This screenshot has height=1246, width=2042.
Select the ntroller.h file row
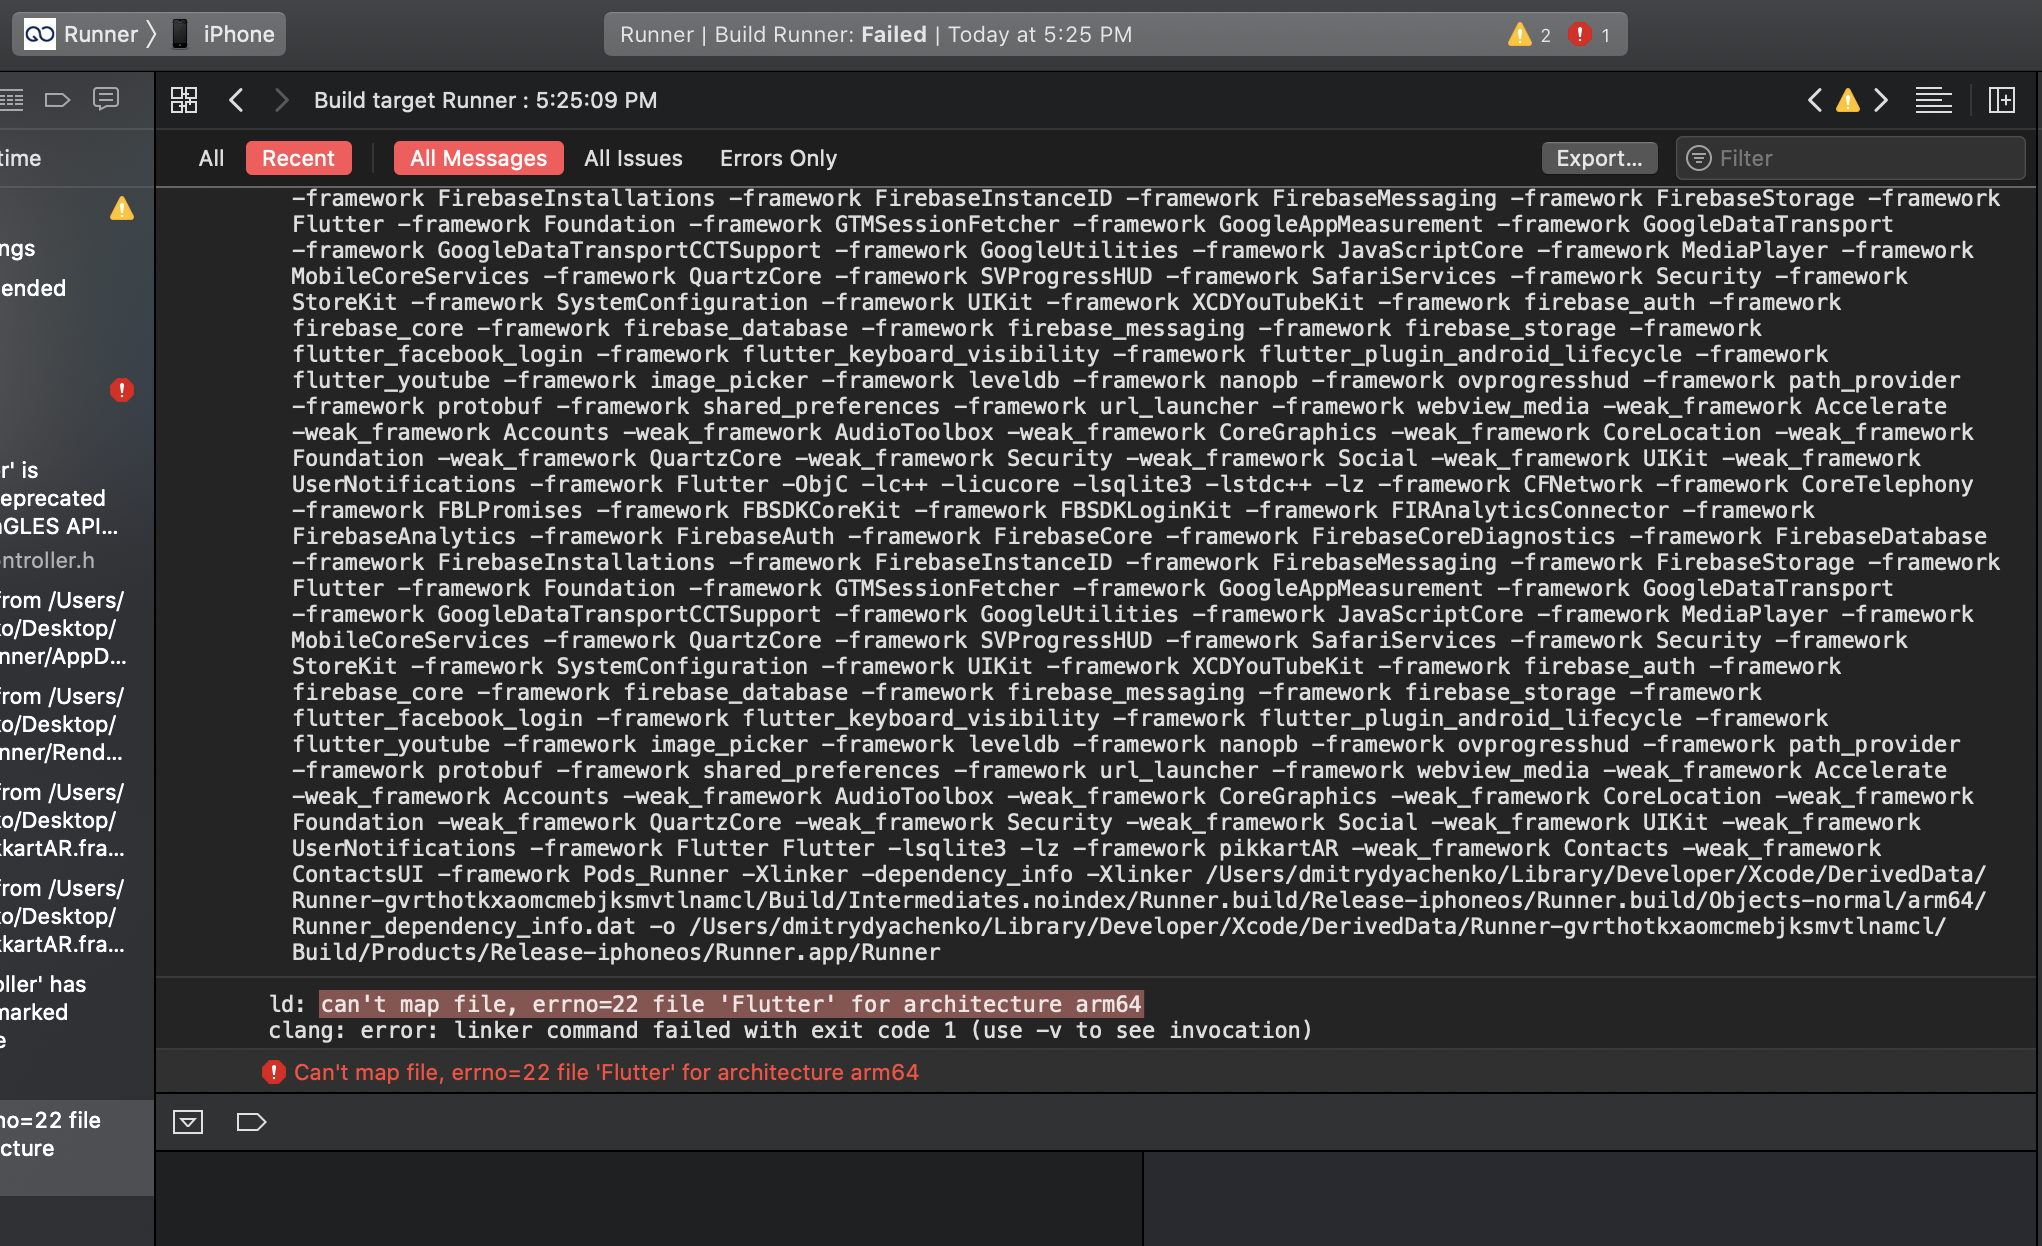pyautogui.click(x=50, y=561)
